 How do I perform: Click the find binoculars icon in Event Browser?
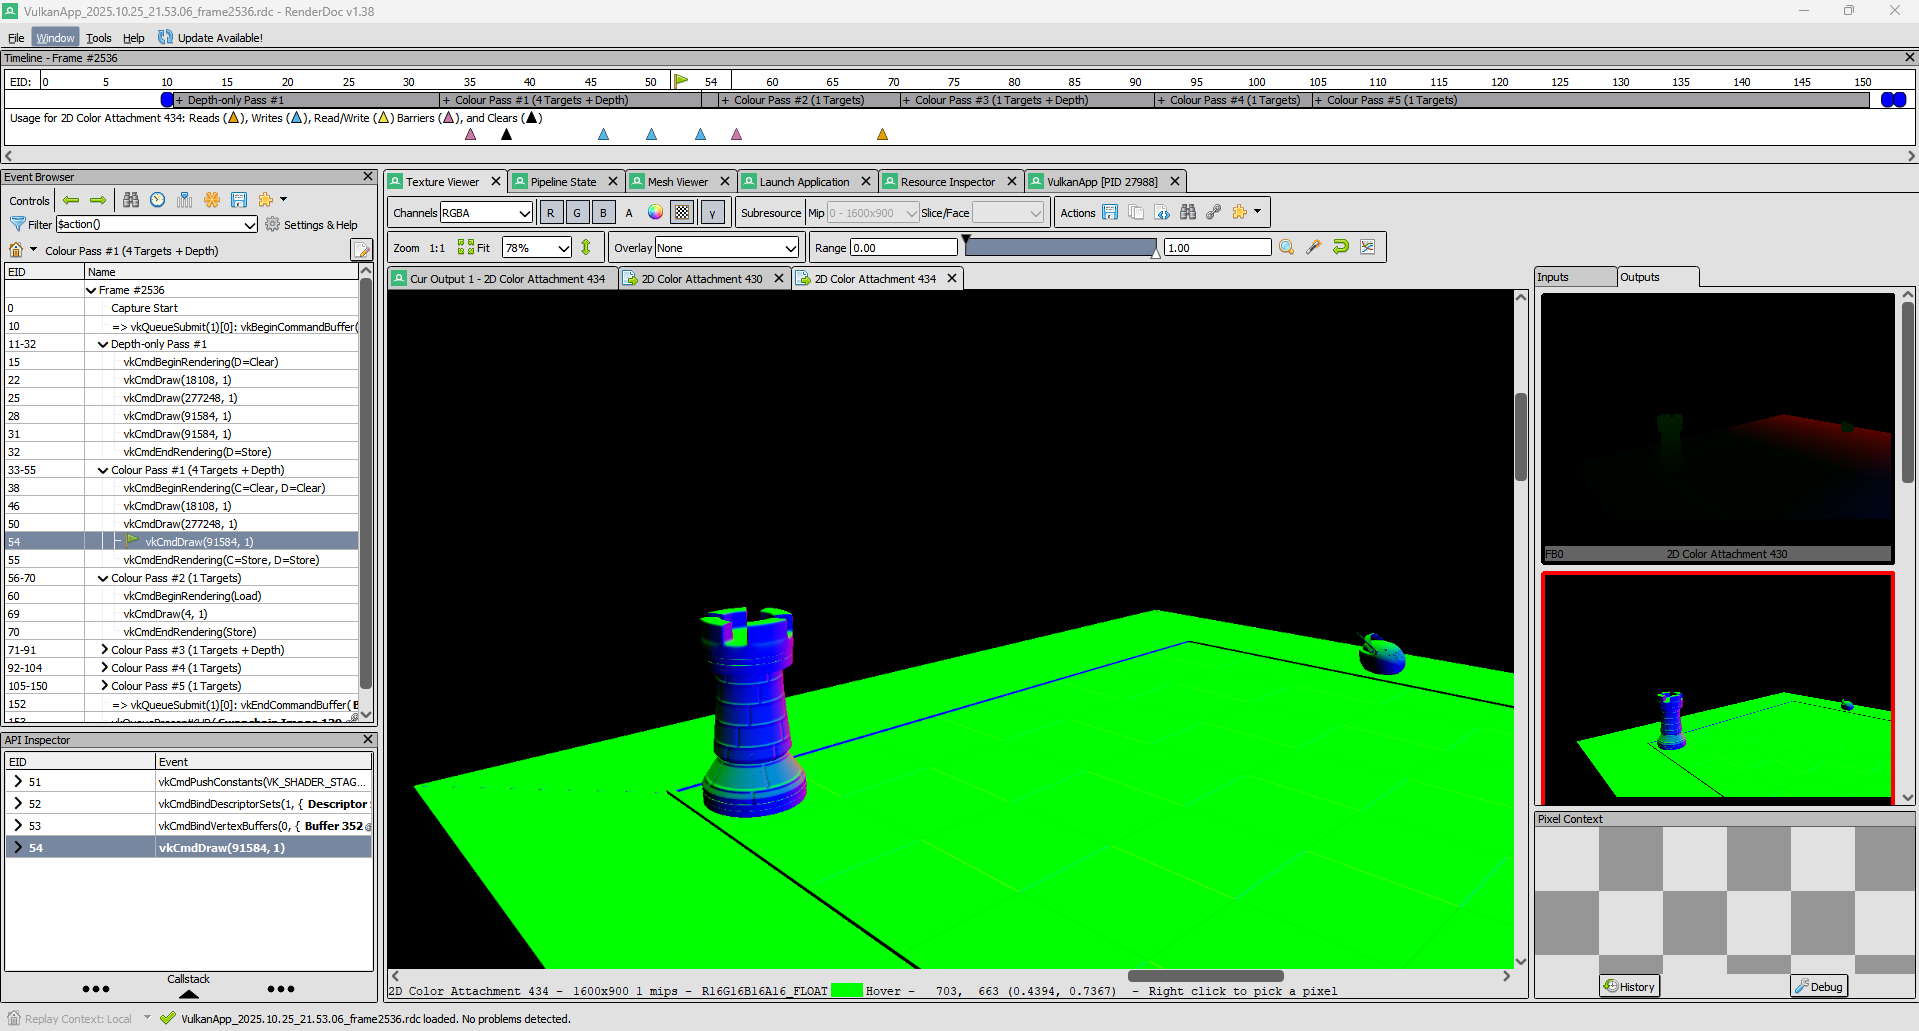coord(131,200)
